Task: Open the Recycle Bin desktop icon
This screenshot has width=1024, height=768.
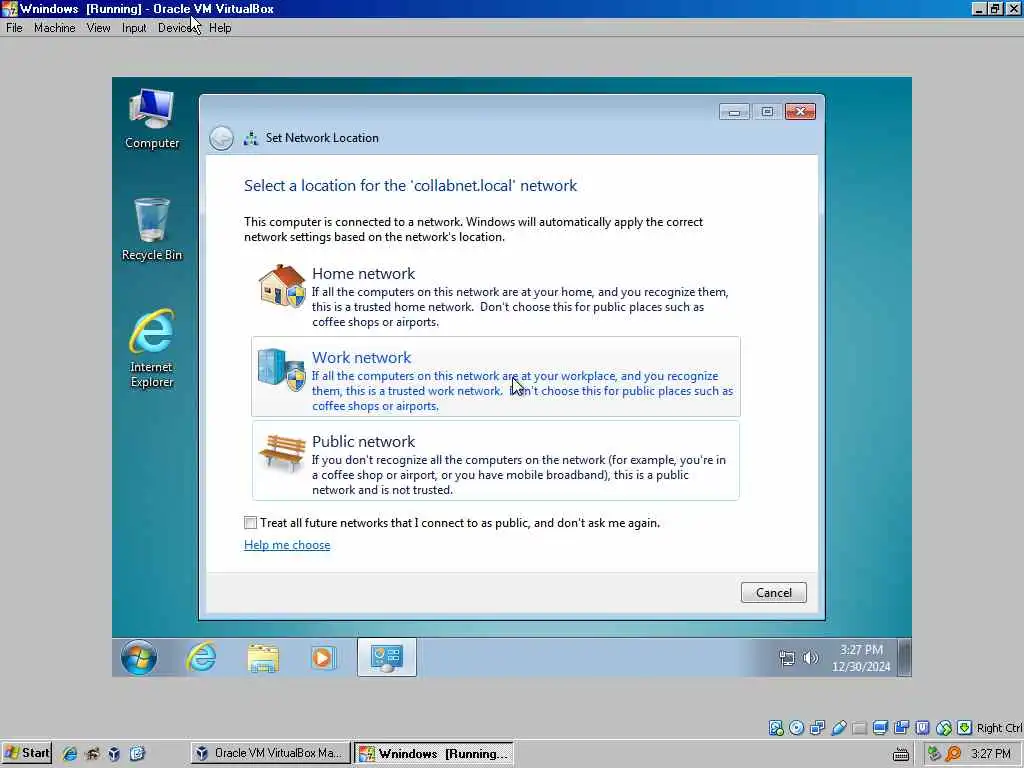Action: coord(152,229)
